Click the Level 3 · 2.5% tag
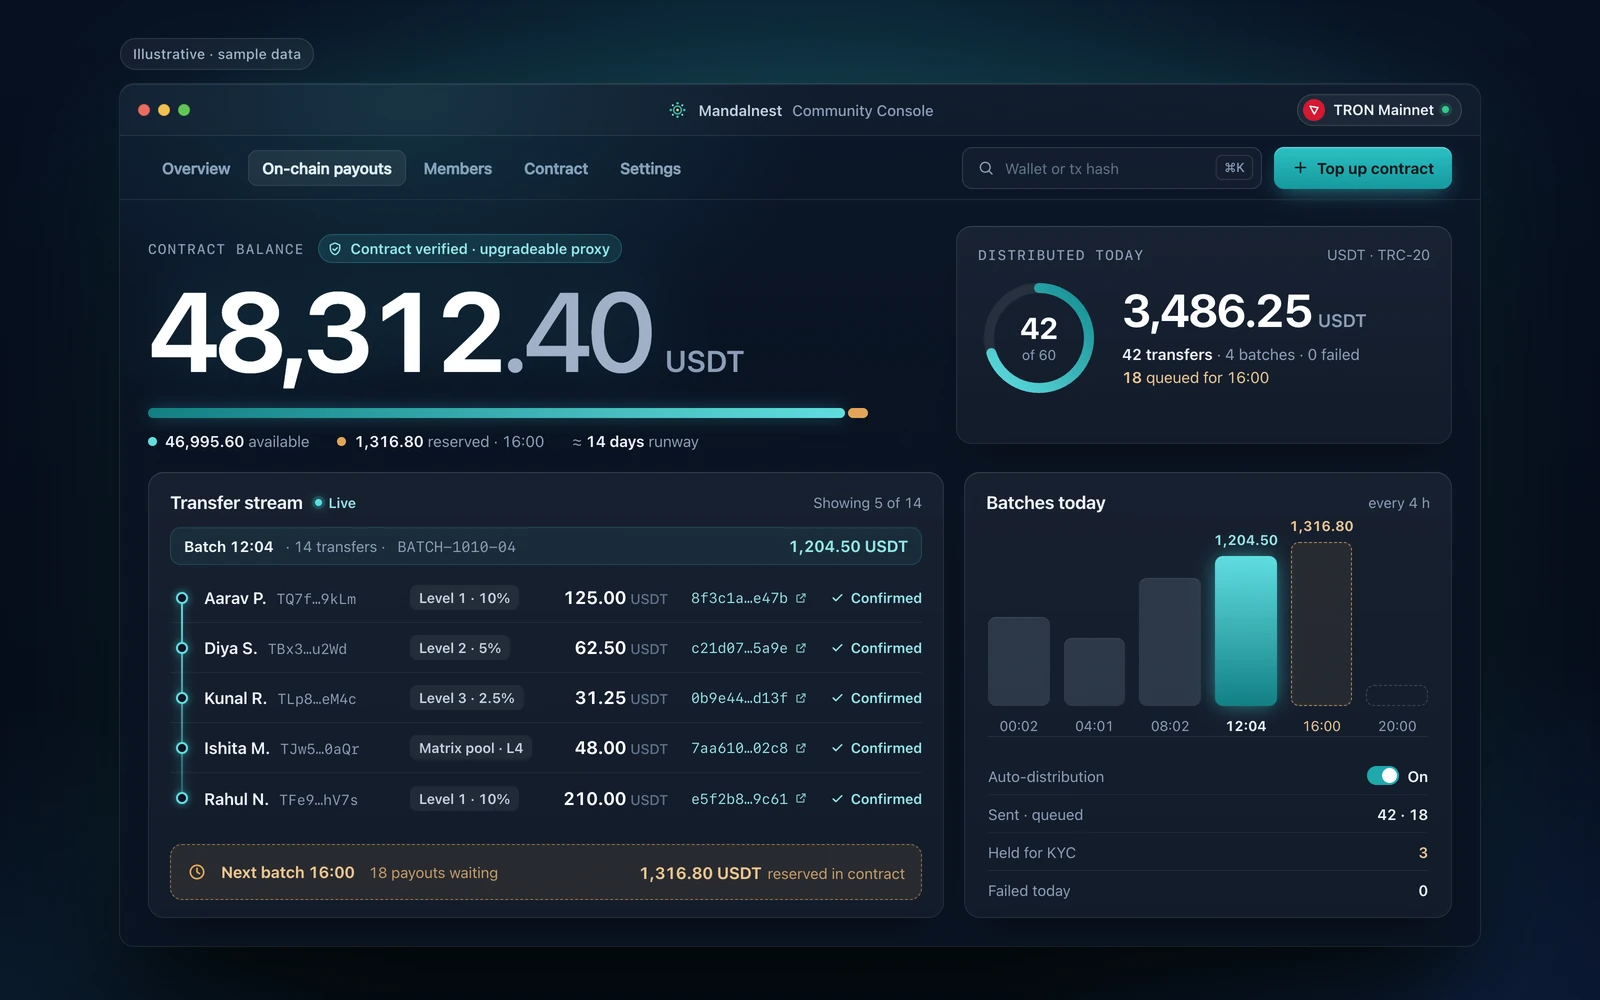1600x1000 pixels. pos(467,698)
